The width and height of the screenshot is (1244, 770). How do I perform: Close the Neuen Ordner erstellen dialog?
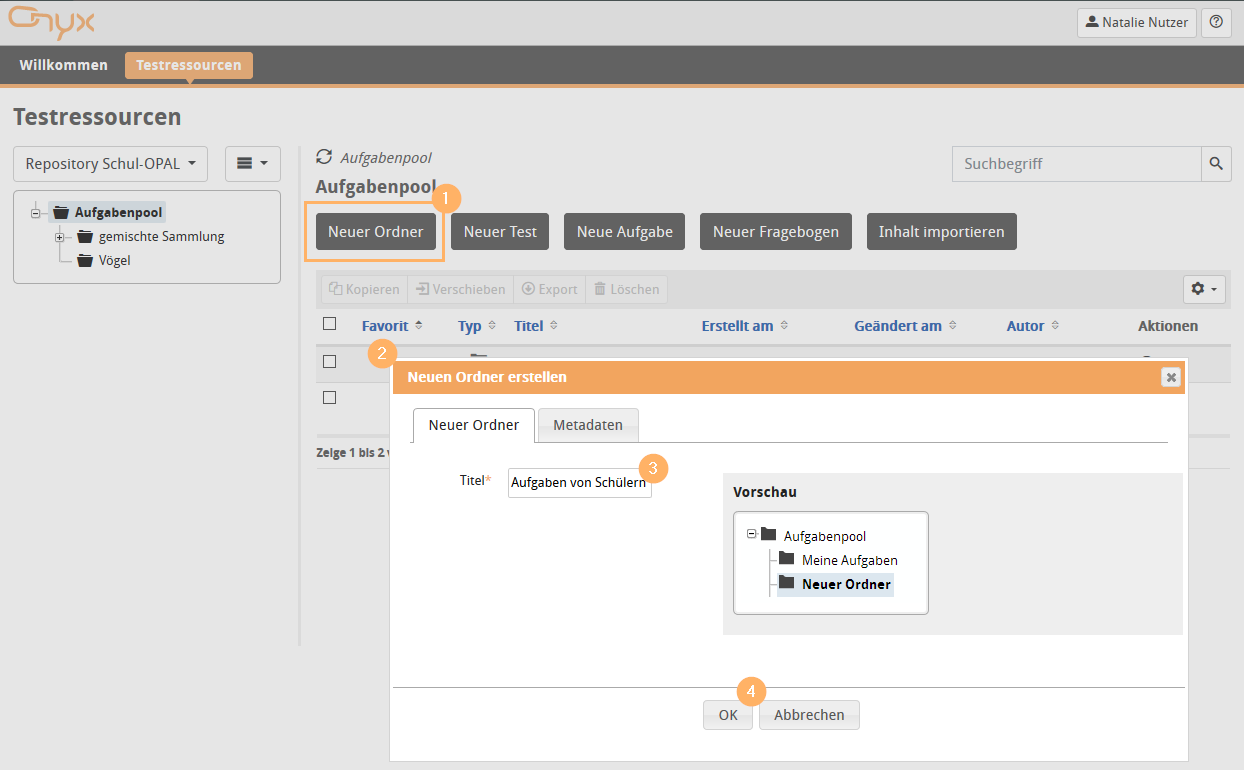tap(1170, 377)
